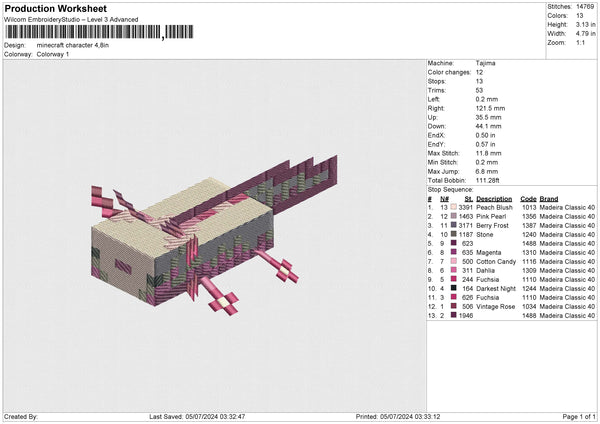The image size is (600, 424).
Task: Click swatch beside stitch count 623
Action: (453, 243)
